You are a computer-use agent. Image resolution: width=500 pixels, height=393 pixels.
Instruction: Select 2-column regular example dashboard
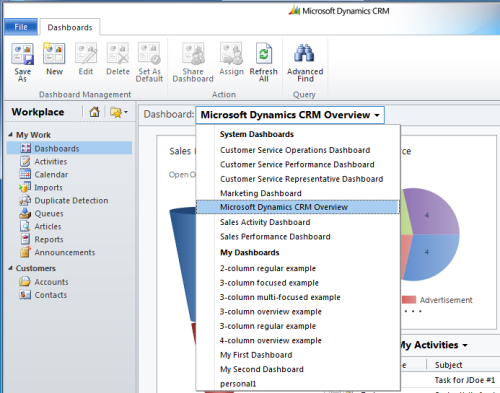(x=268, y=268)
